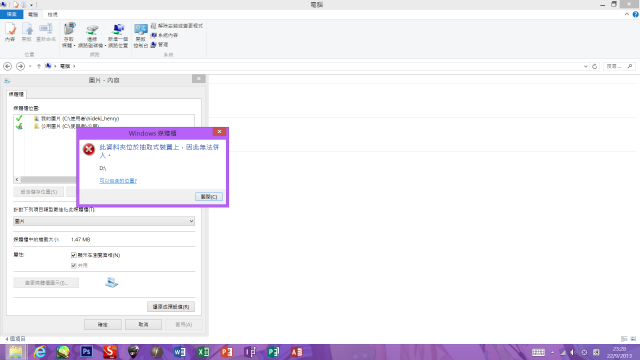The image size is (640, 360).
Task: Switch to details view in status bar
Action: pyautogui.click(x=624, y=339)
